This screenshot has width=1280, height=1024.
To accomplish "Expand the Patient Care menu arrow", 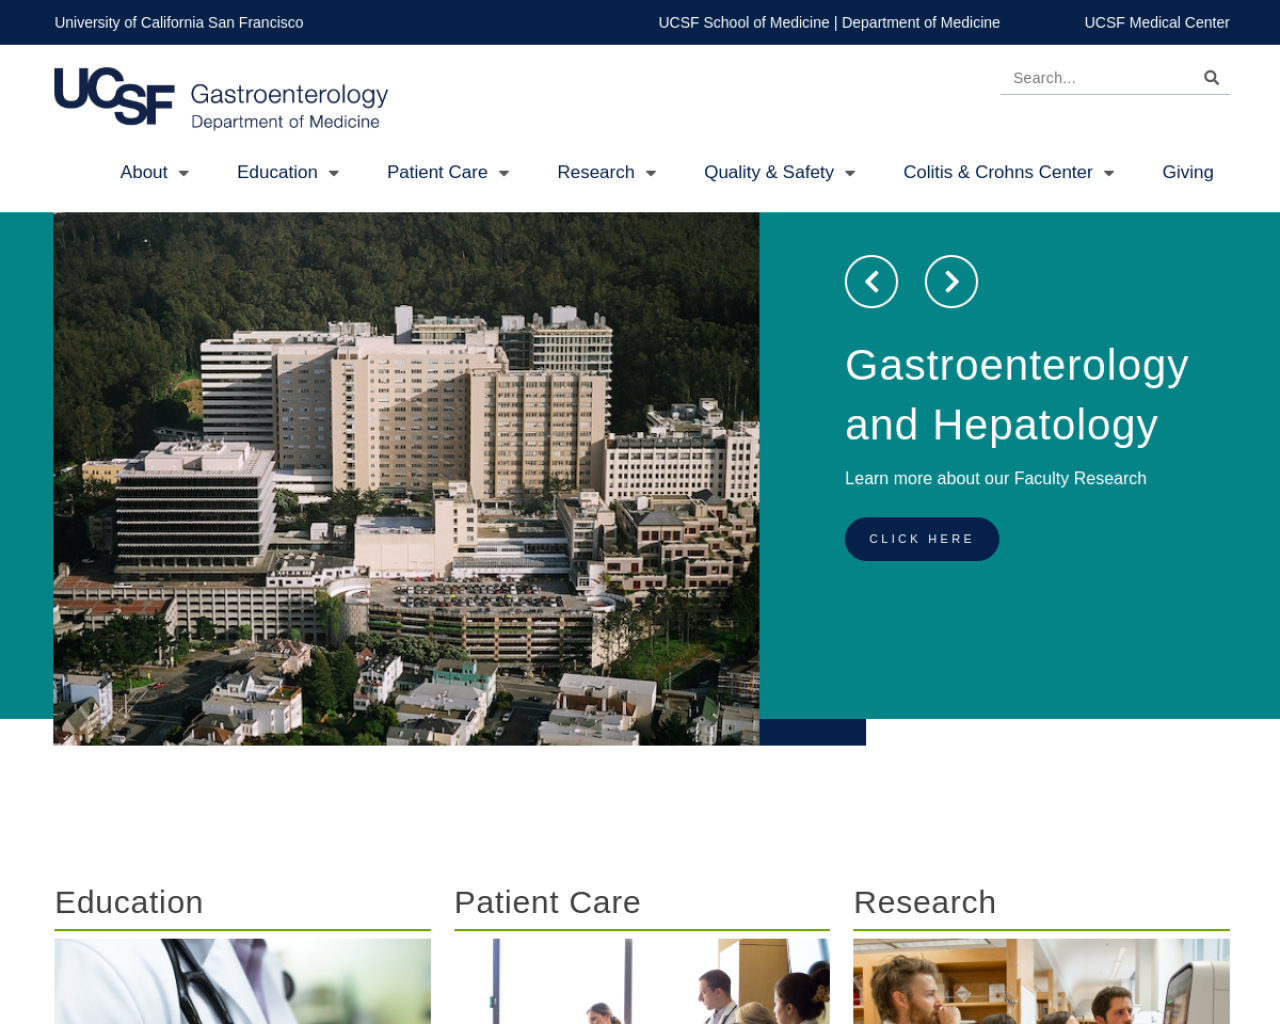I will coord(504,173).
